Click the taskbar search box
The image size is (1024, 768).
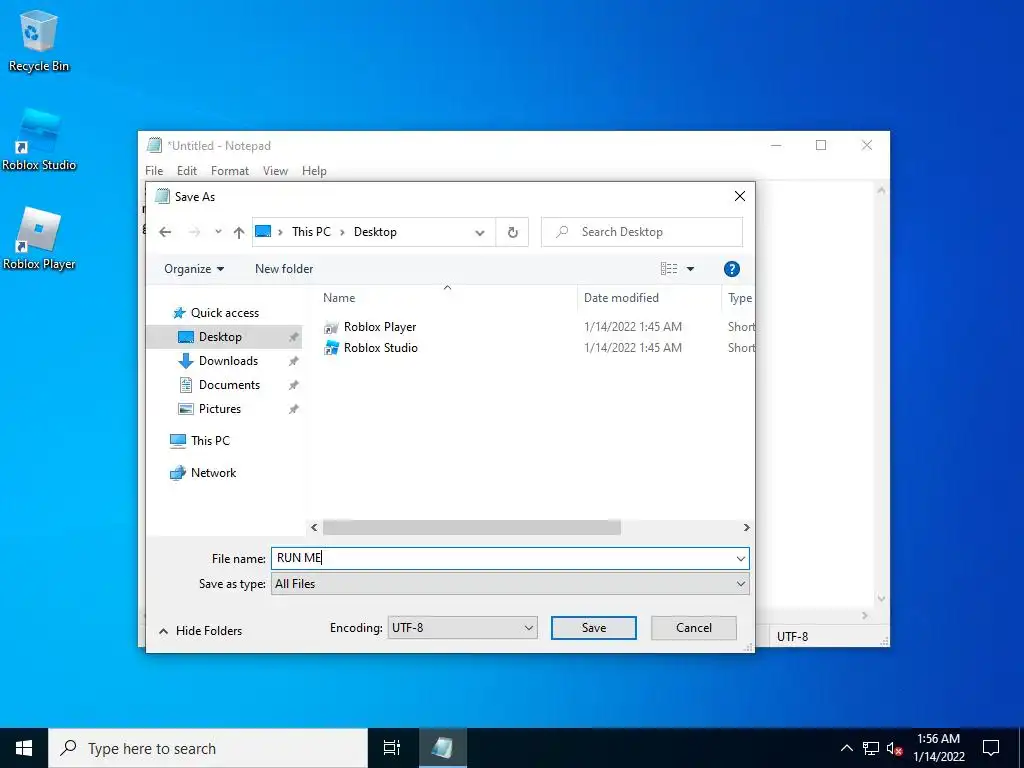(208, 748)
